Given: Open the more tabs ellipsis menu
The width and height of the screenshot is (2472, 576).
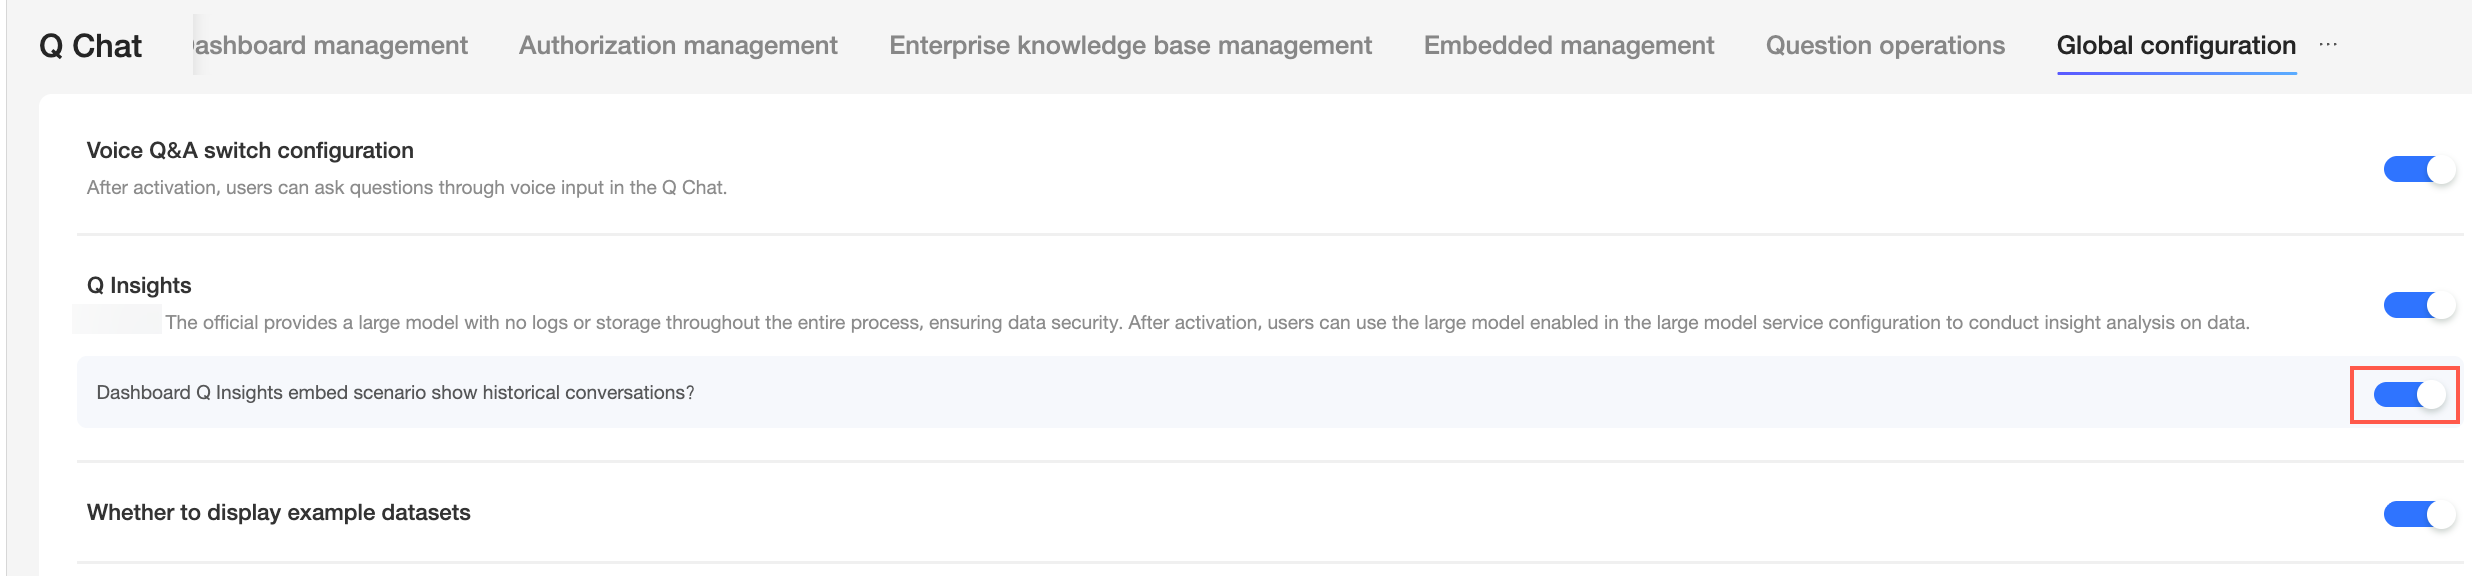Looking at the screenshot, I should click(2328, 45).
